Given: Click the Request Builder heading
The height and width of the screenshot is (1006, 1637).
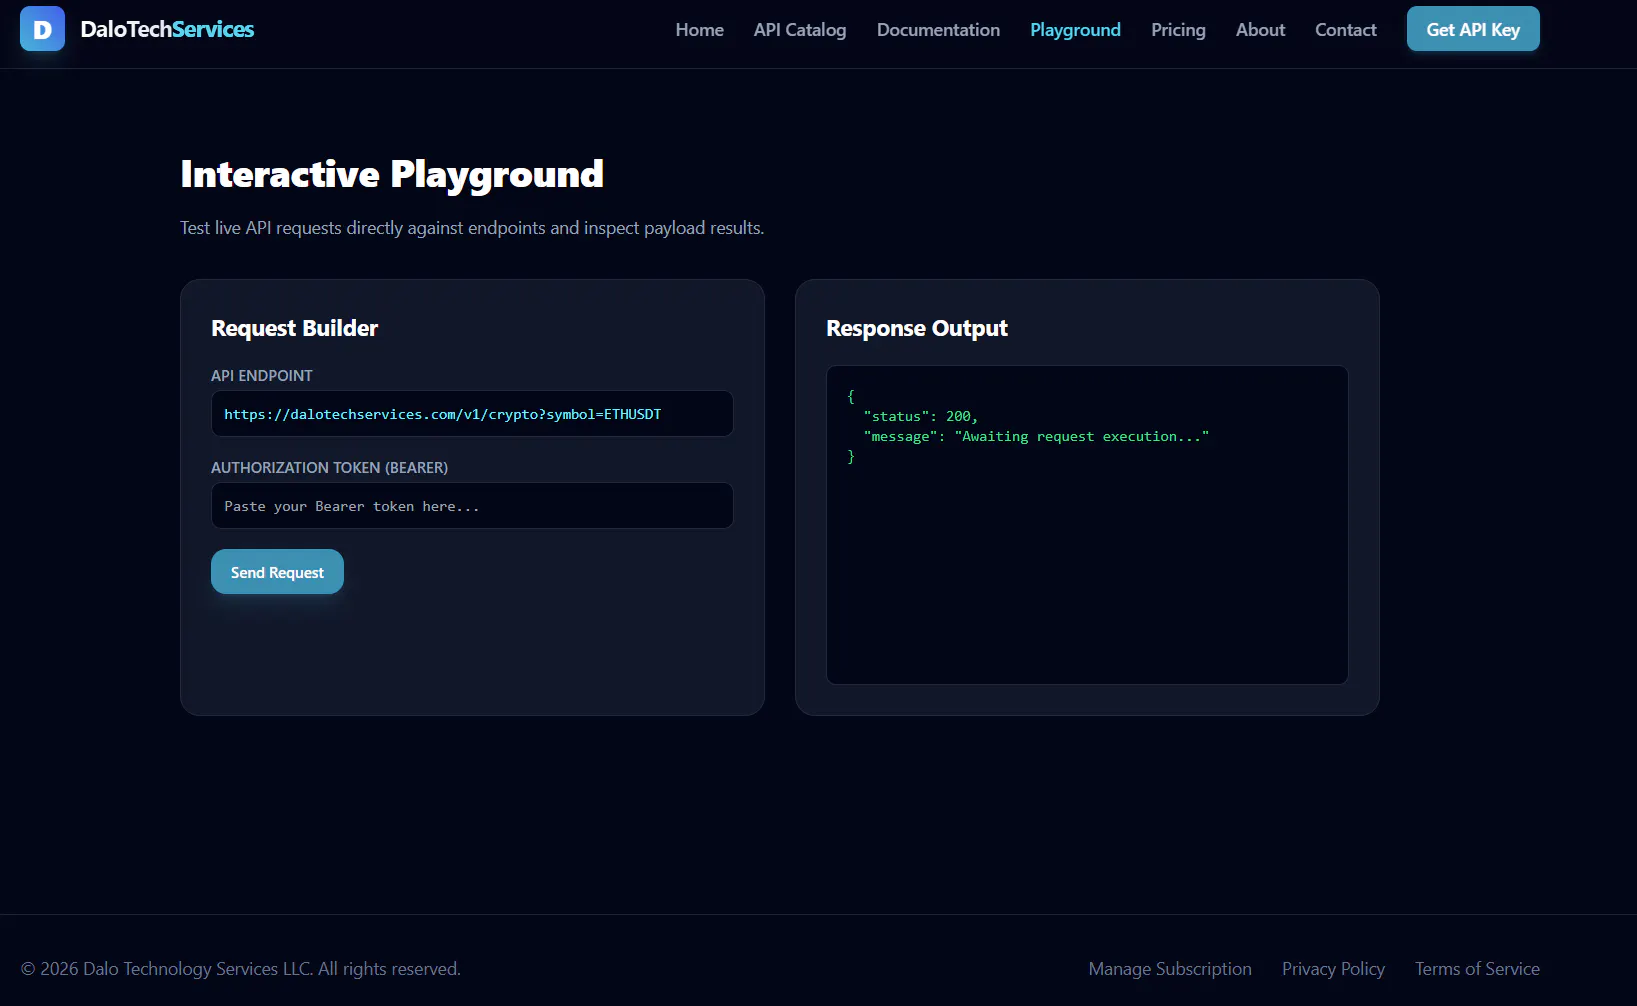Looking at the screenshot, I should [x=295, y=328].
